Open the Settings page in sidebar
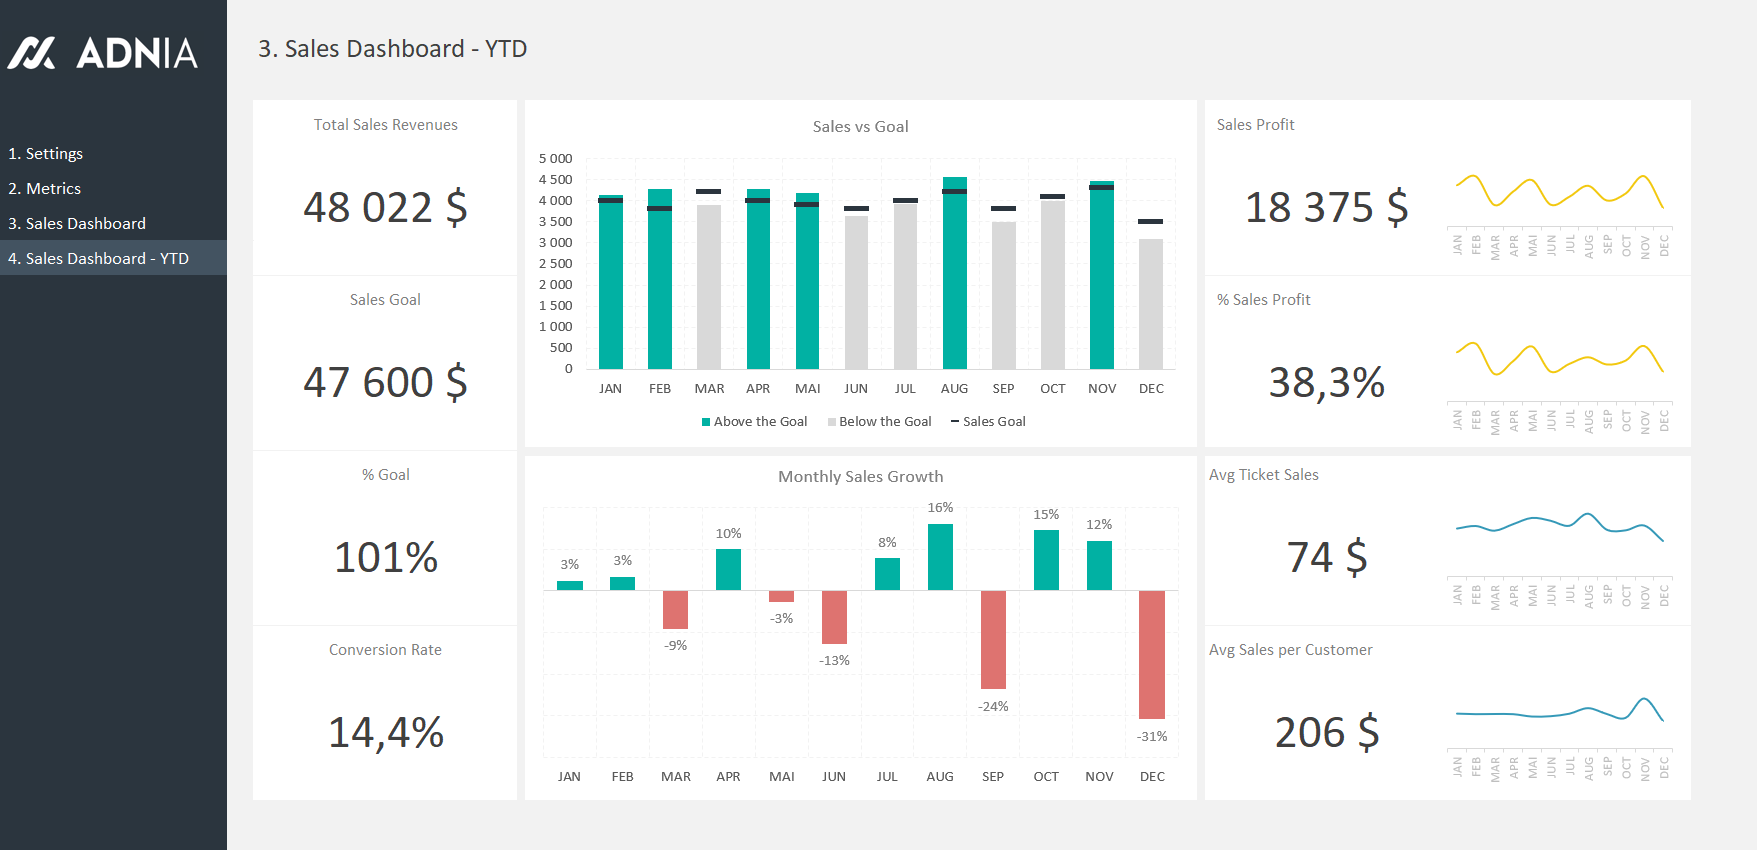 coord(45,154)
